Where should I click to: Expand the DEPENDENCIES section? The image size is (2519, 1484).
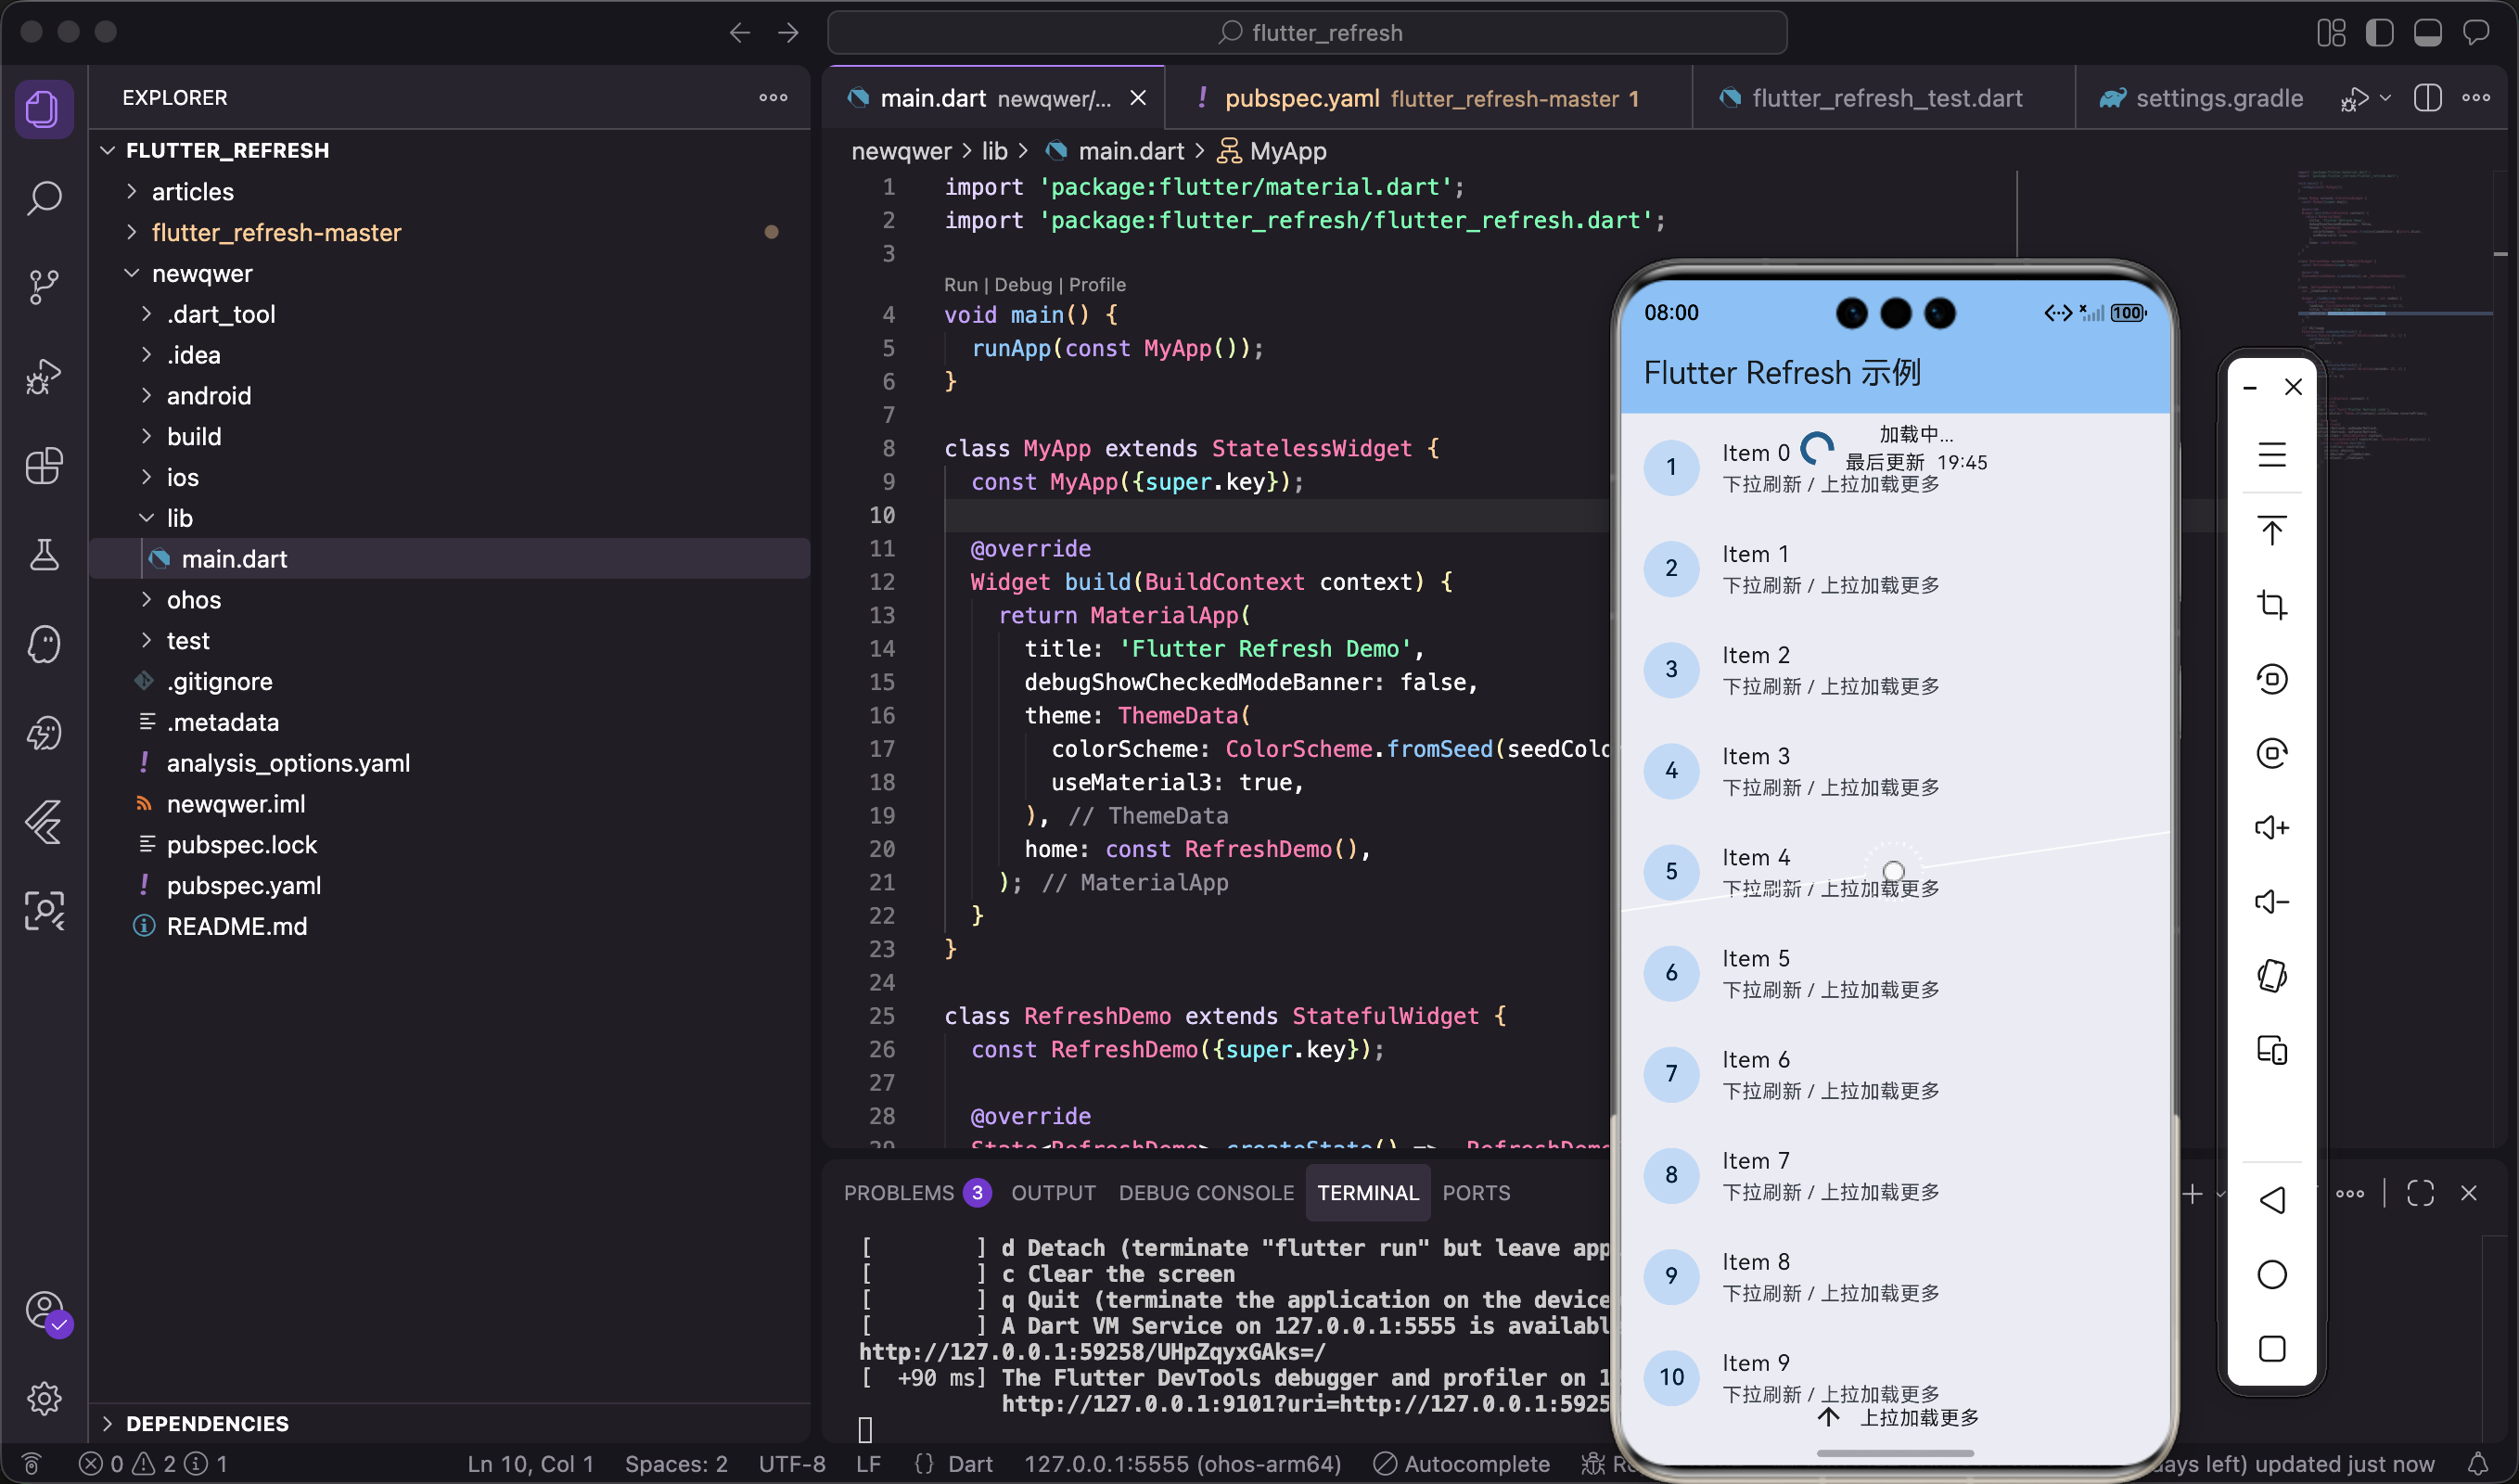tap(207, 1423)
